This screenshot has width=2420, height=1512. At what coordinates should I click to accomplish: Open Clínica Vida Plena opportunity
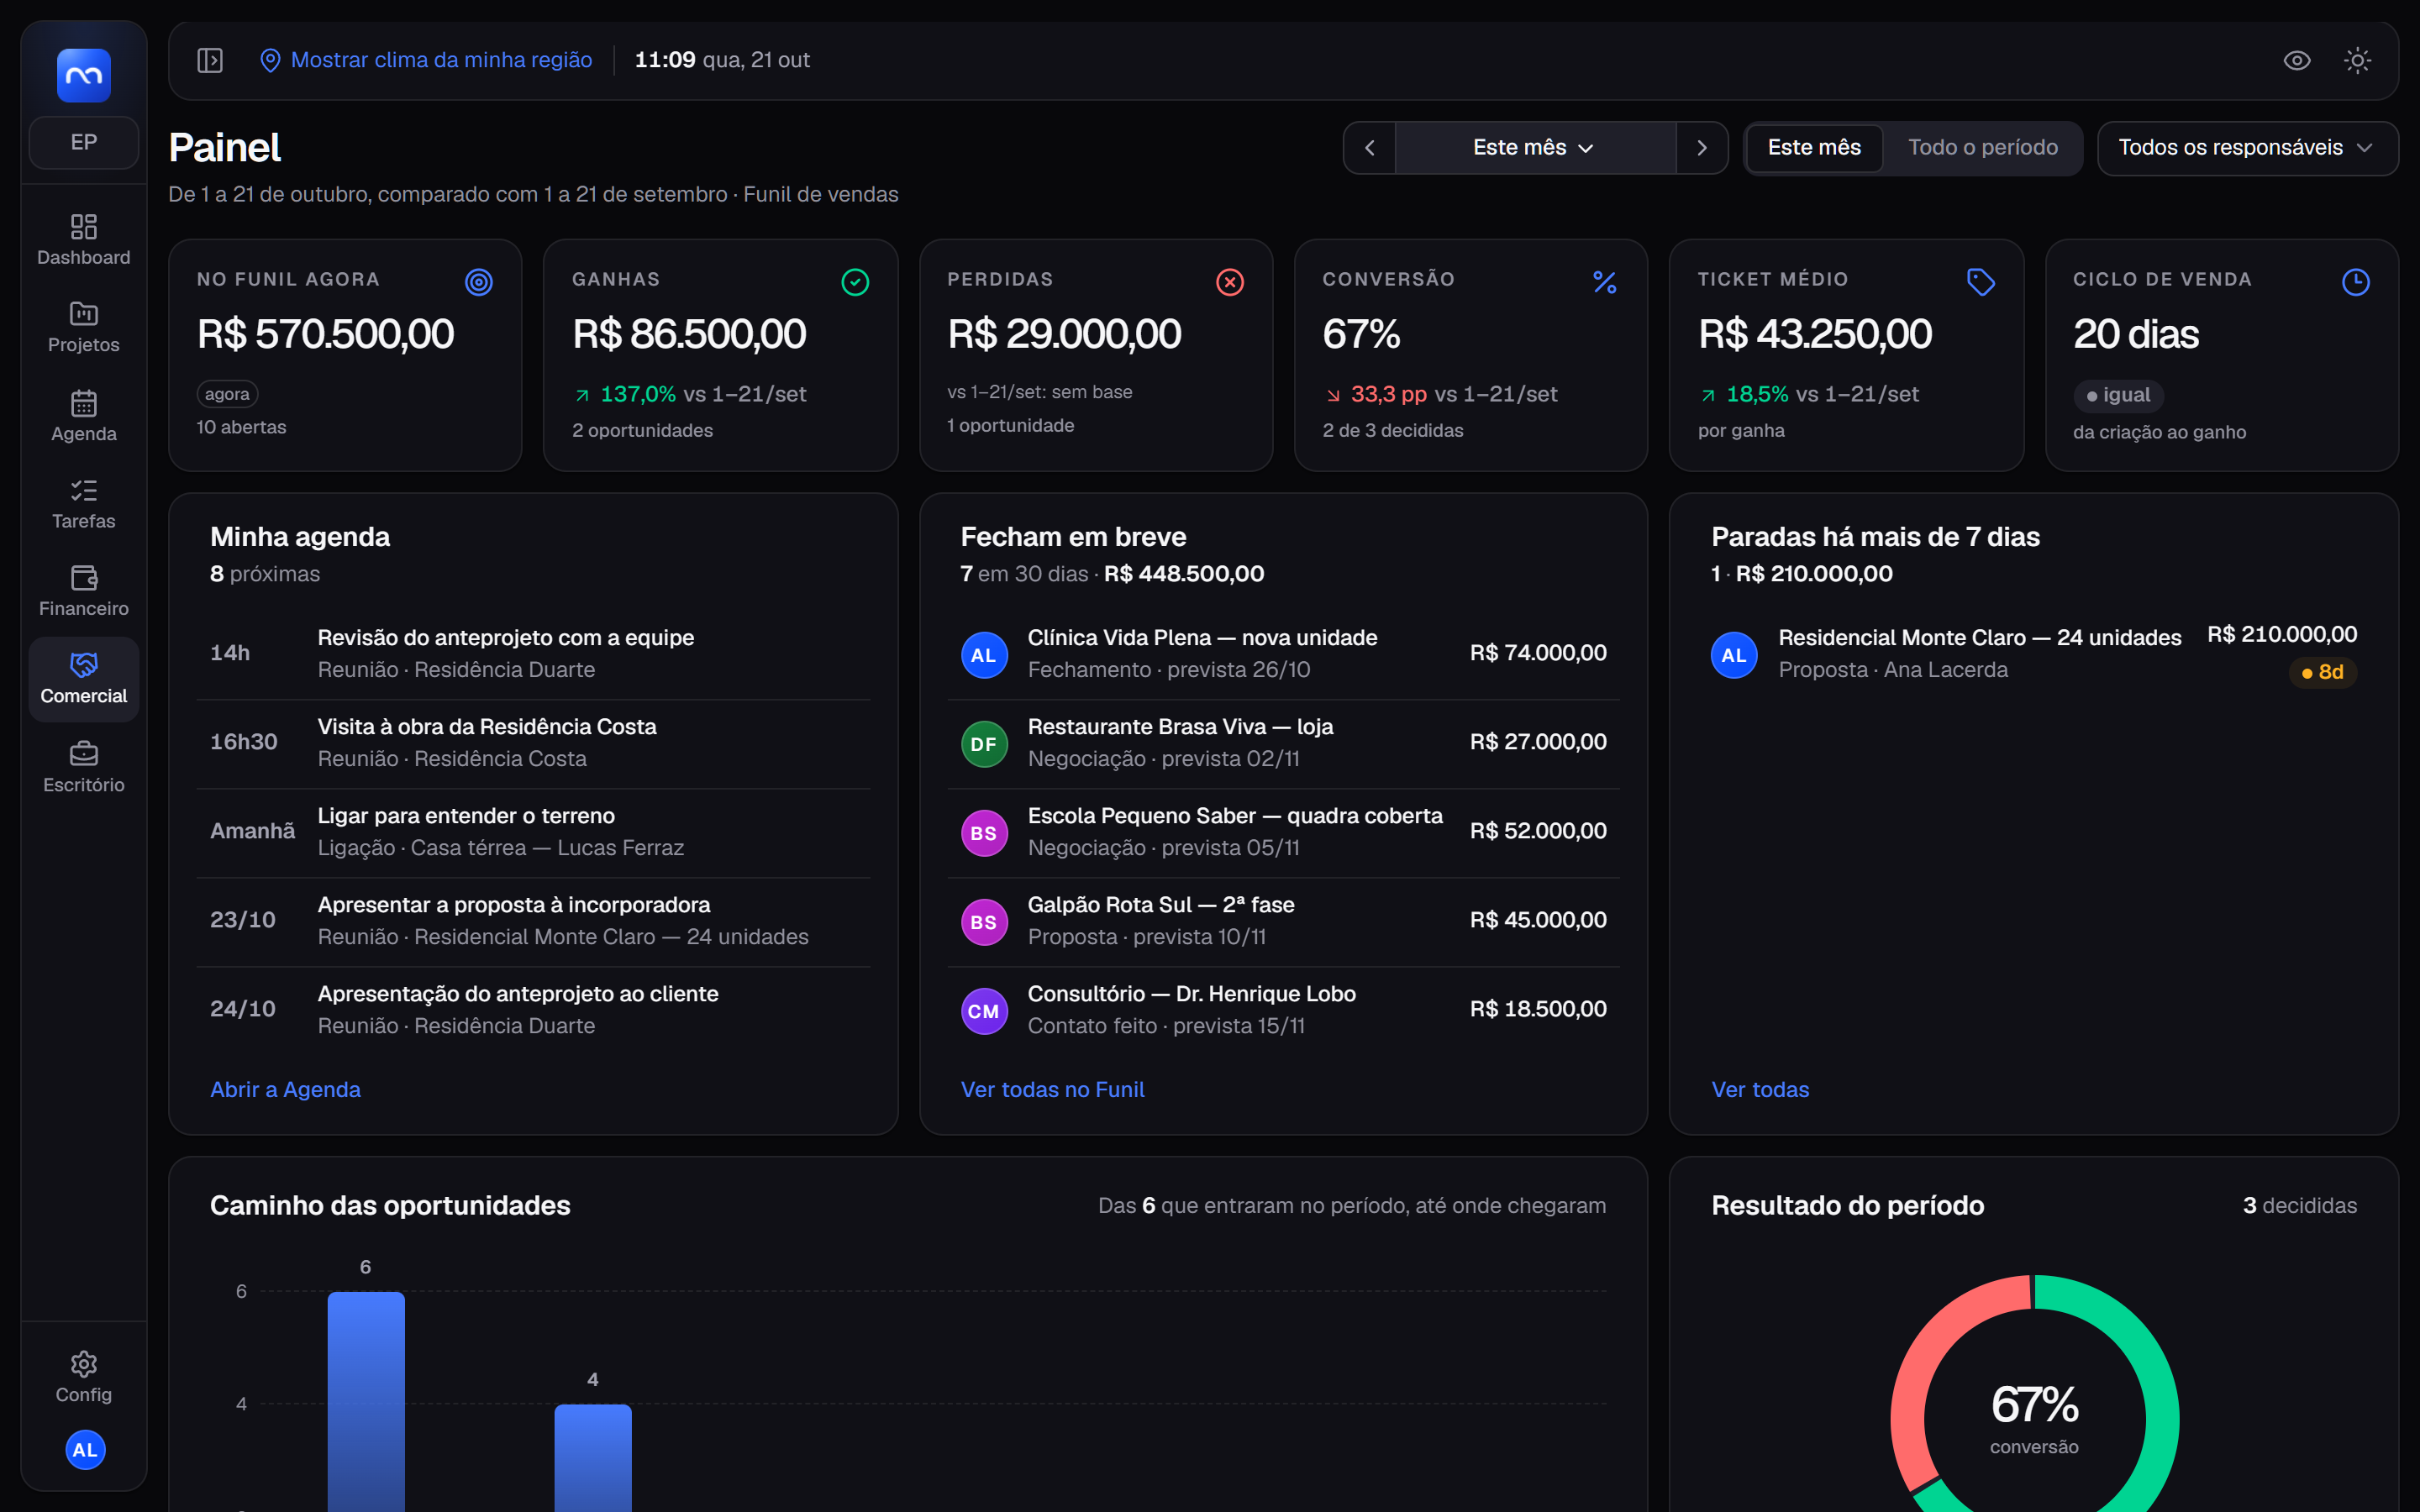pyautogui.click(x=1283, y=654)
